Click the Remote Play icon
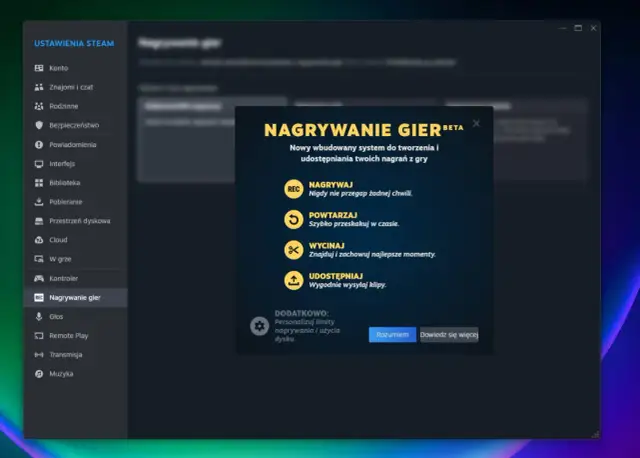 click(39, 336)
